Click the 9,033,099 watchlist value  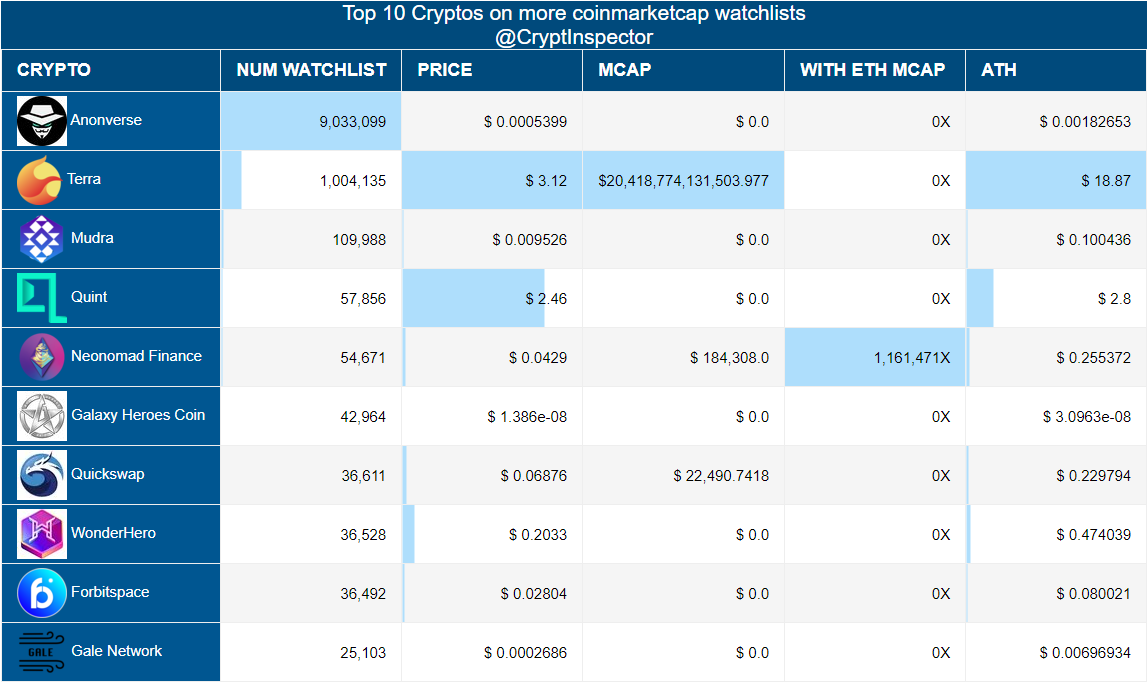tap(352, 122)
